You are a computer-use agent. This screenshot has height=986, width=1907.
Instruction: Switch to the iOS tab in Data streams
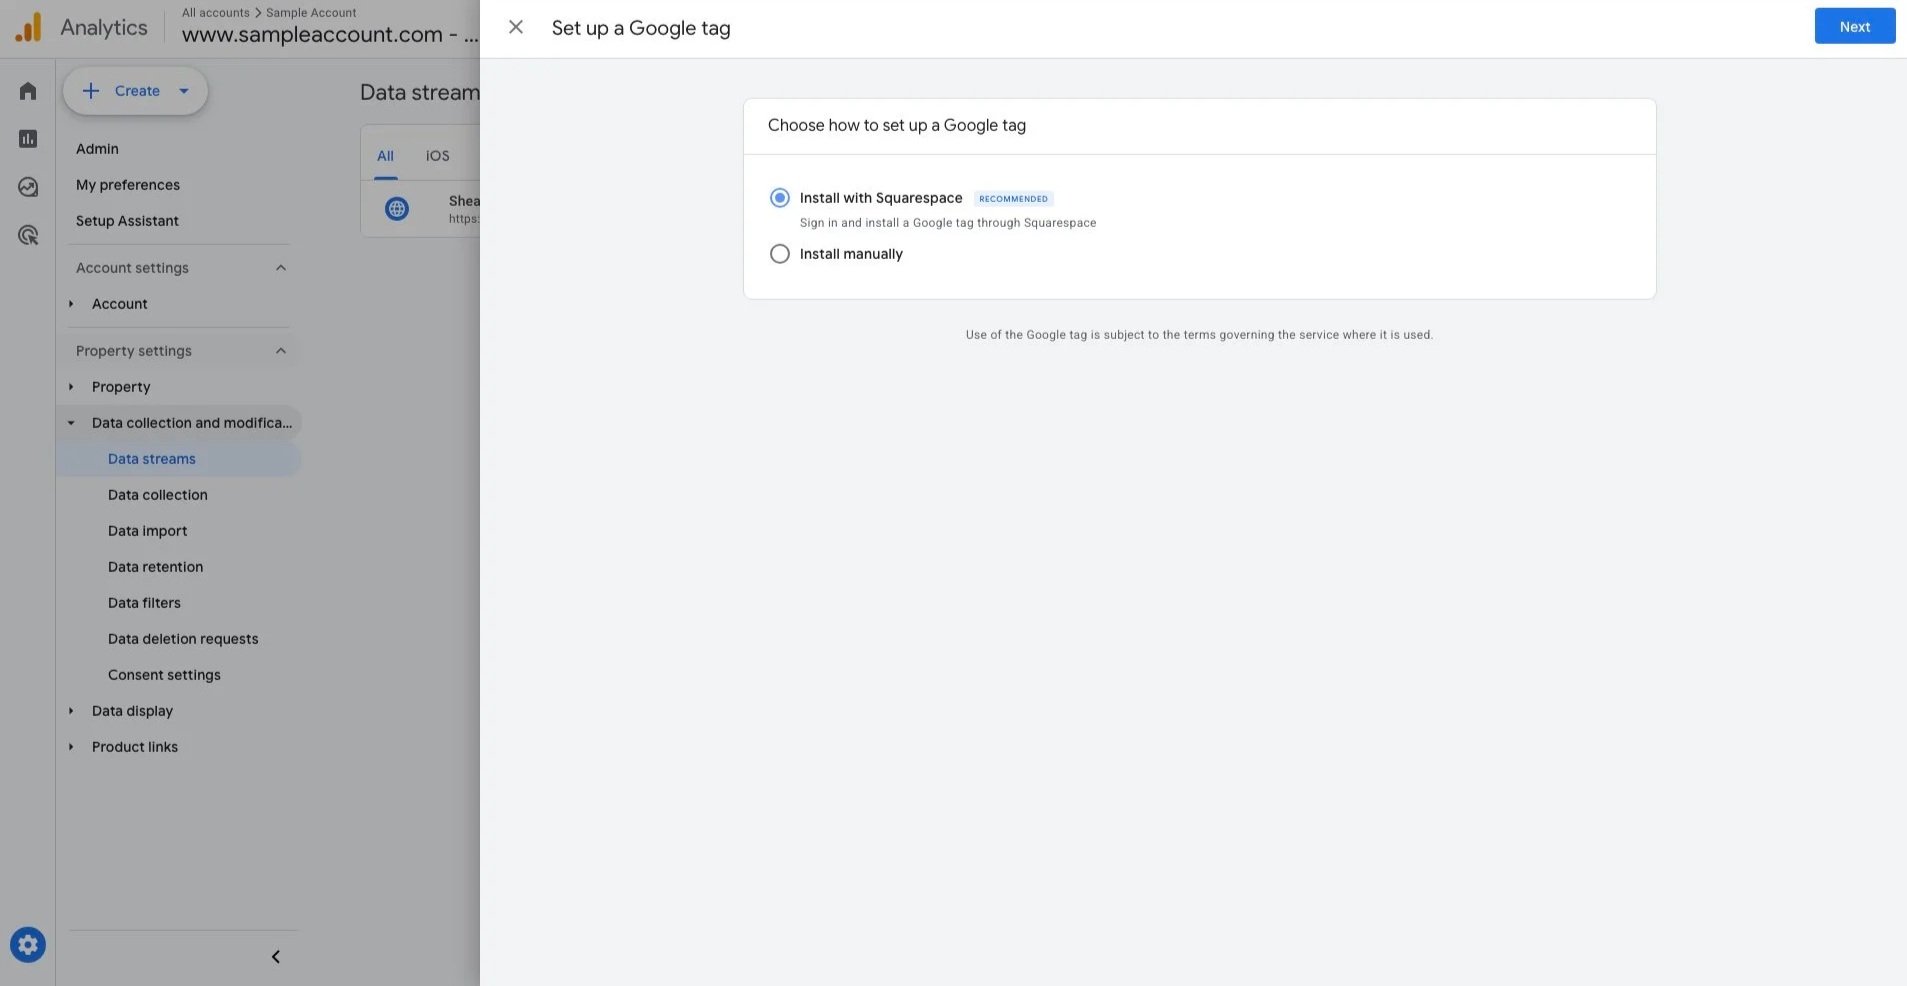pos(437,156)
